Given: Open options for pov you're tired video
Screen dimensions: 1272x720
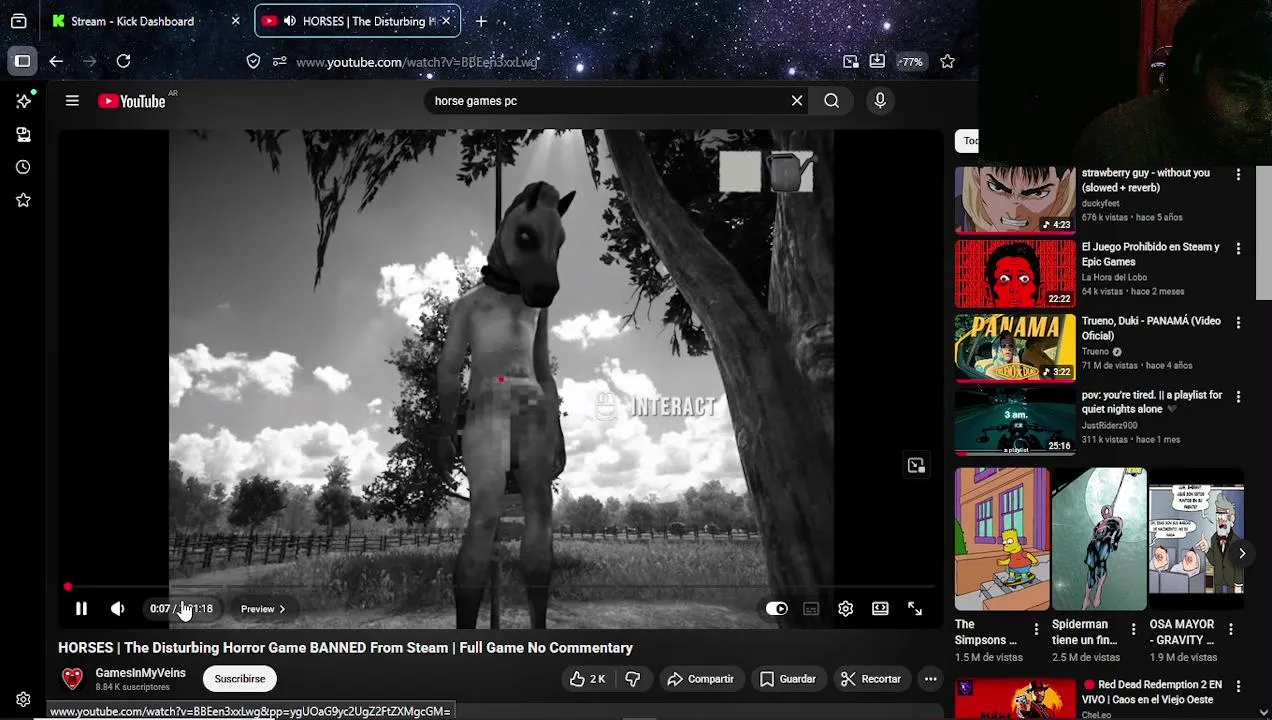Looking at the screenshot, I should [x=1238, y=397].
